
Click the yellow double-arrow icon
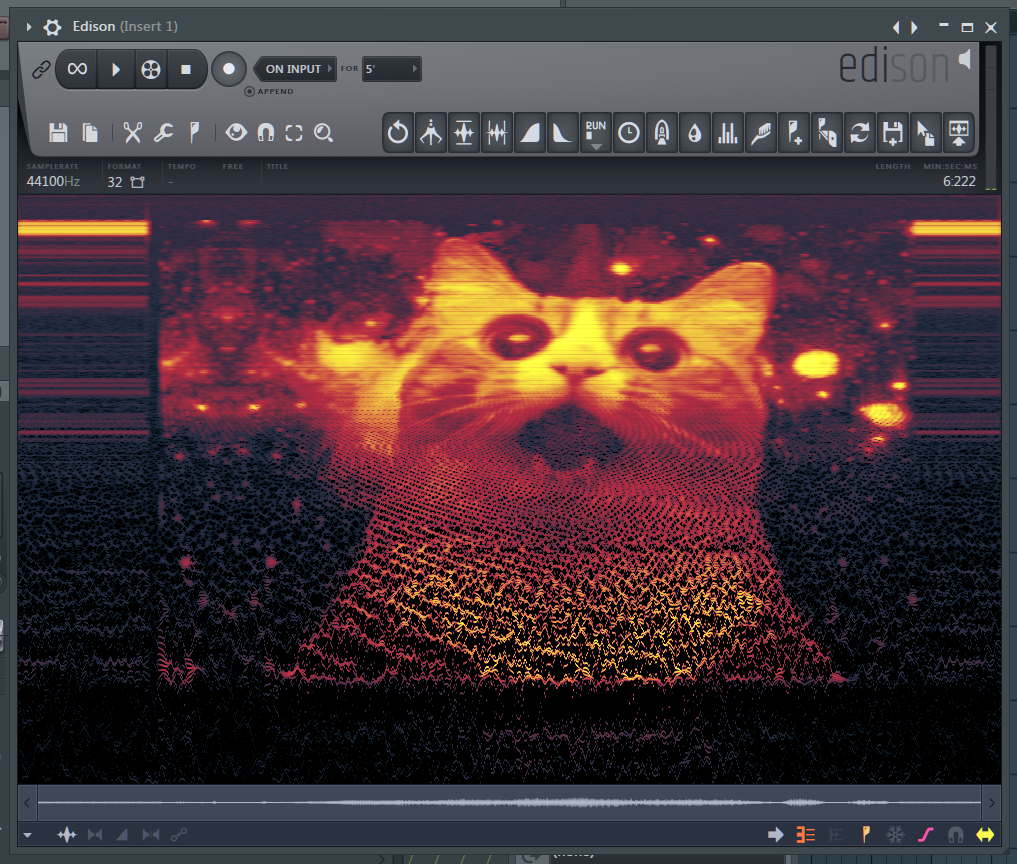[985, 835]
